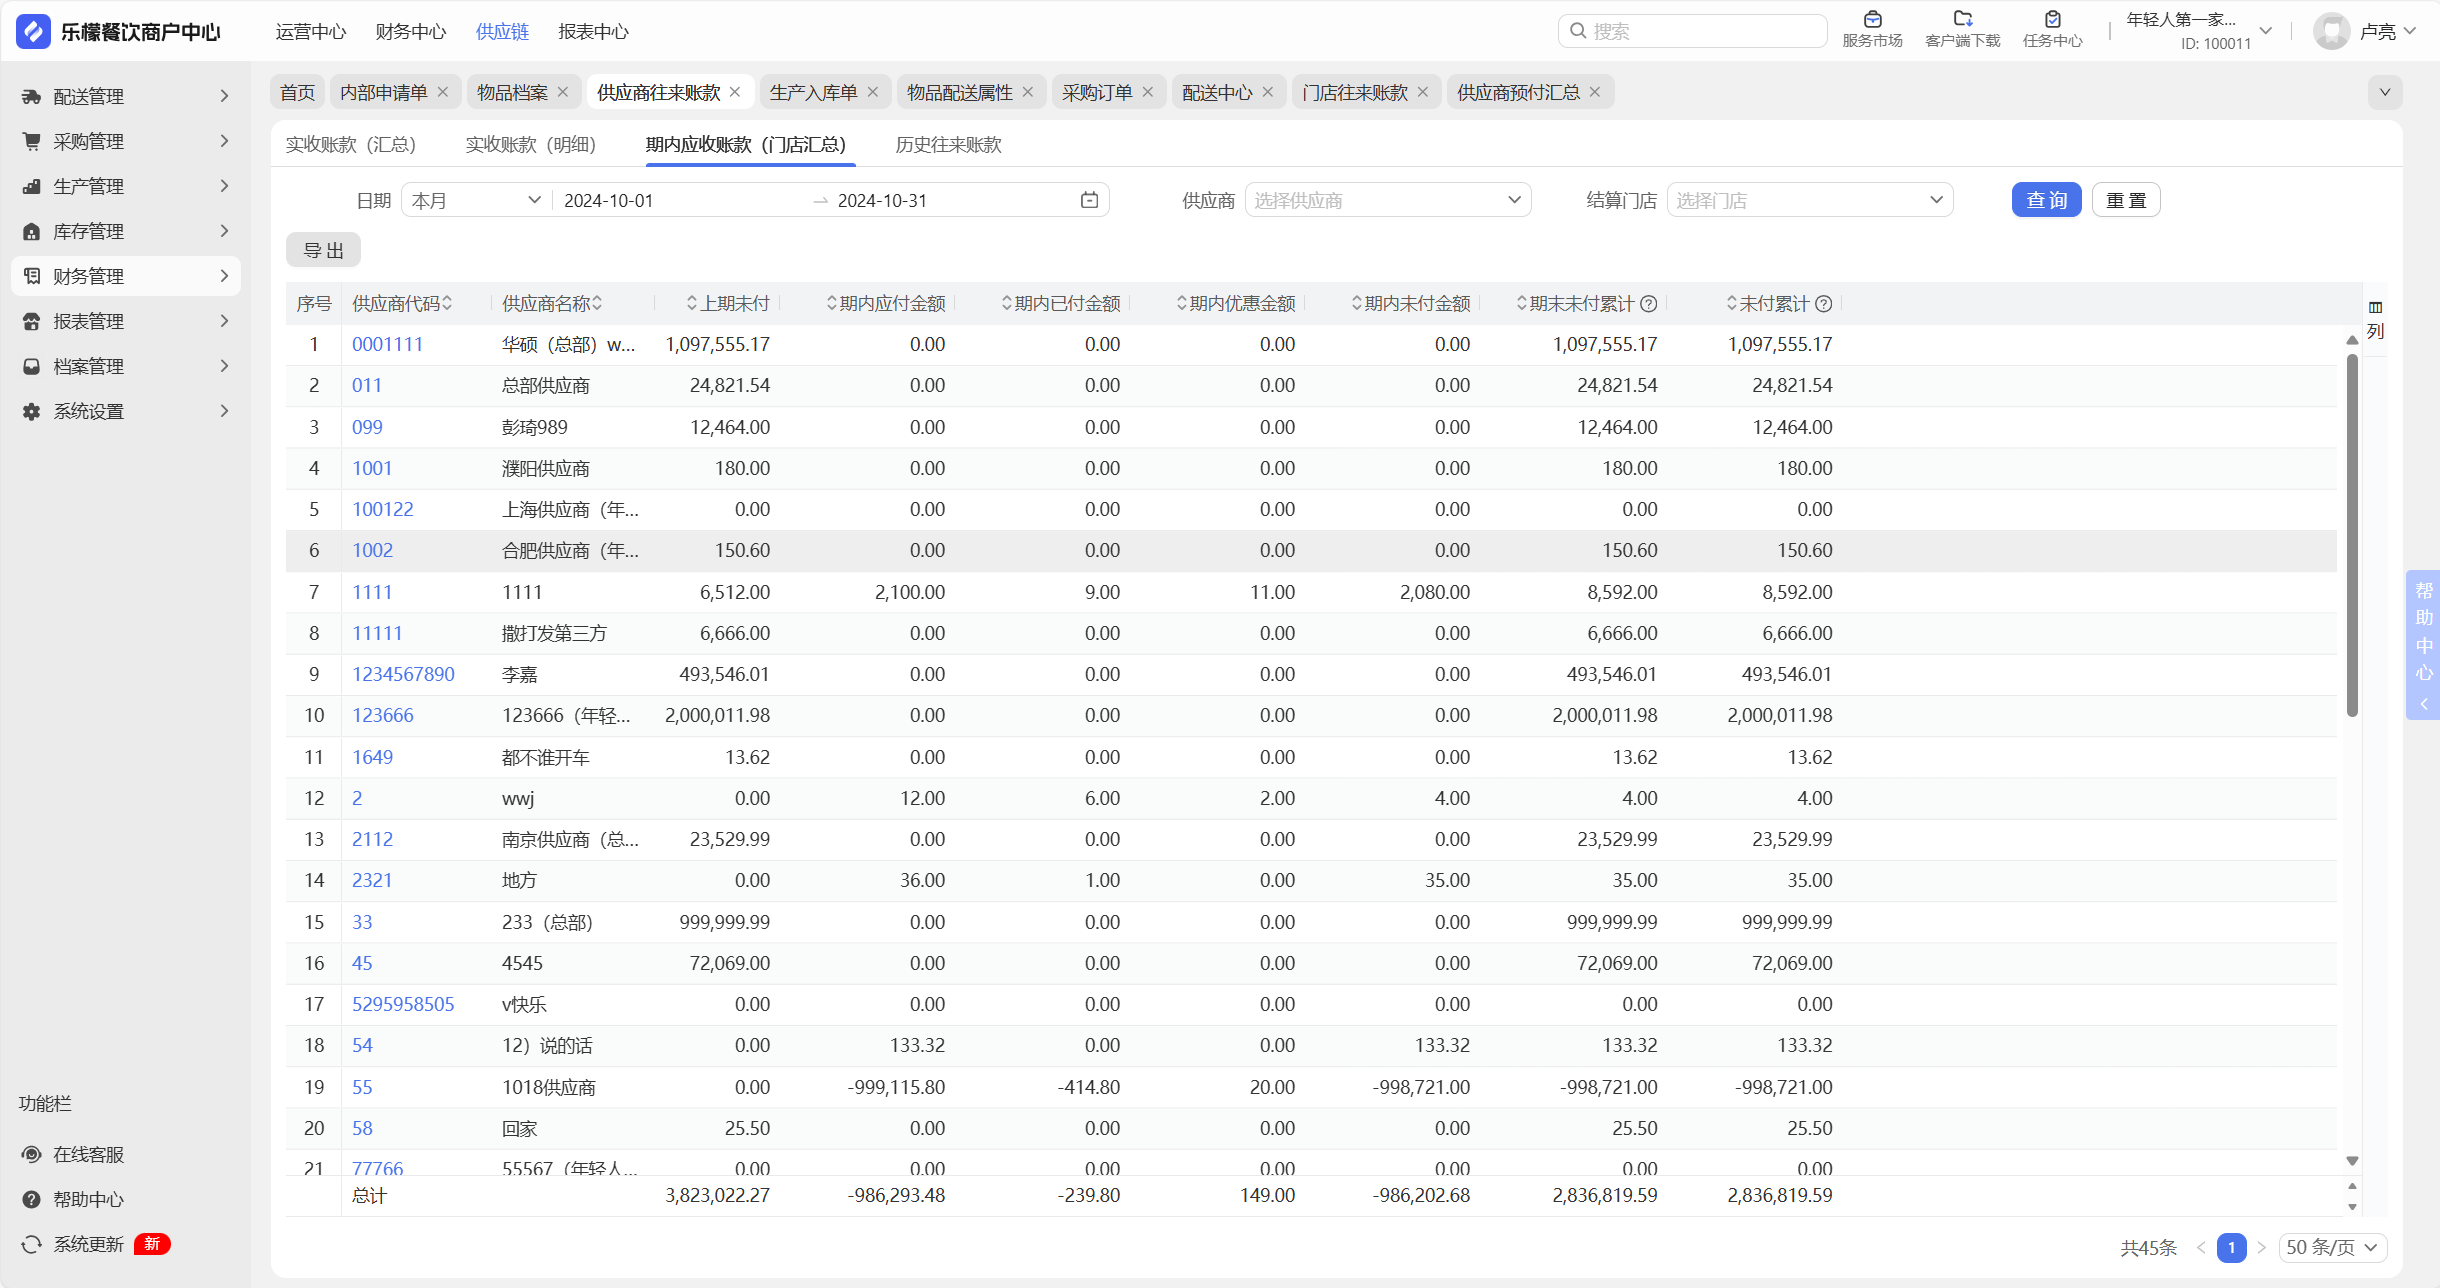Click the top search input field

1692,31
